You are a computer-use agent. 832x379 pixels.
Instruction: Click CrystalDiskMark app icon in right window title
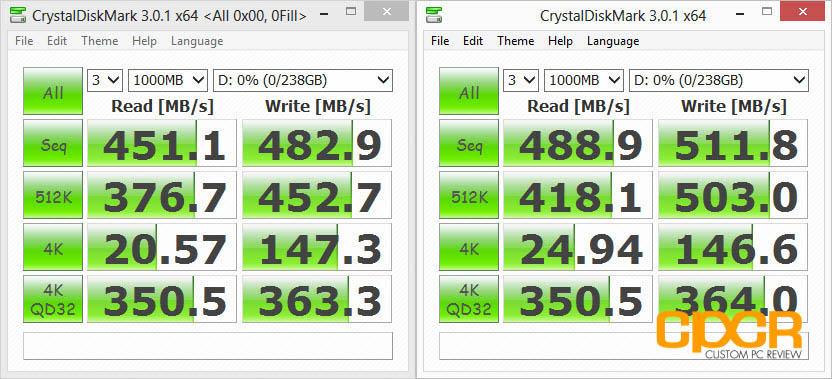(435, 15)
